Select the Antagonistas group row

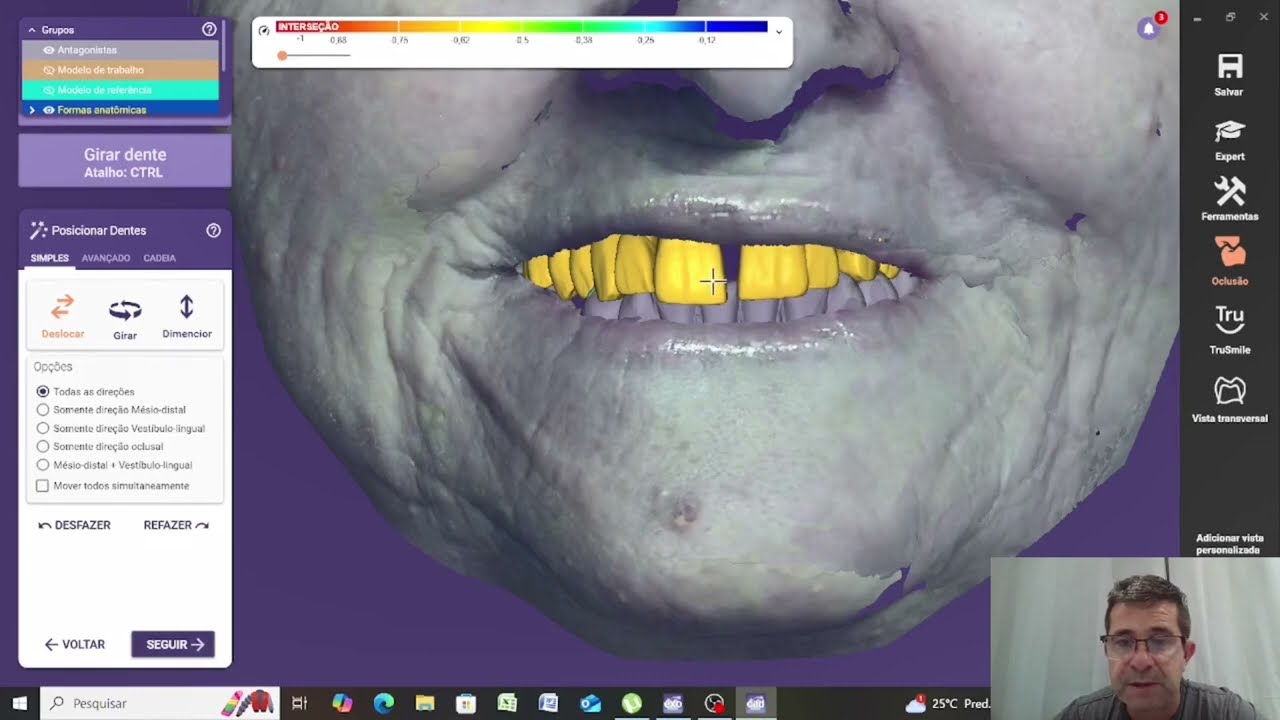pos(120,50)
